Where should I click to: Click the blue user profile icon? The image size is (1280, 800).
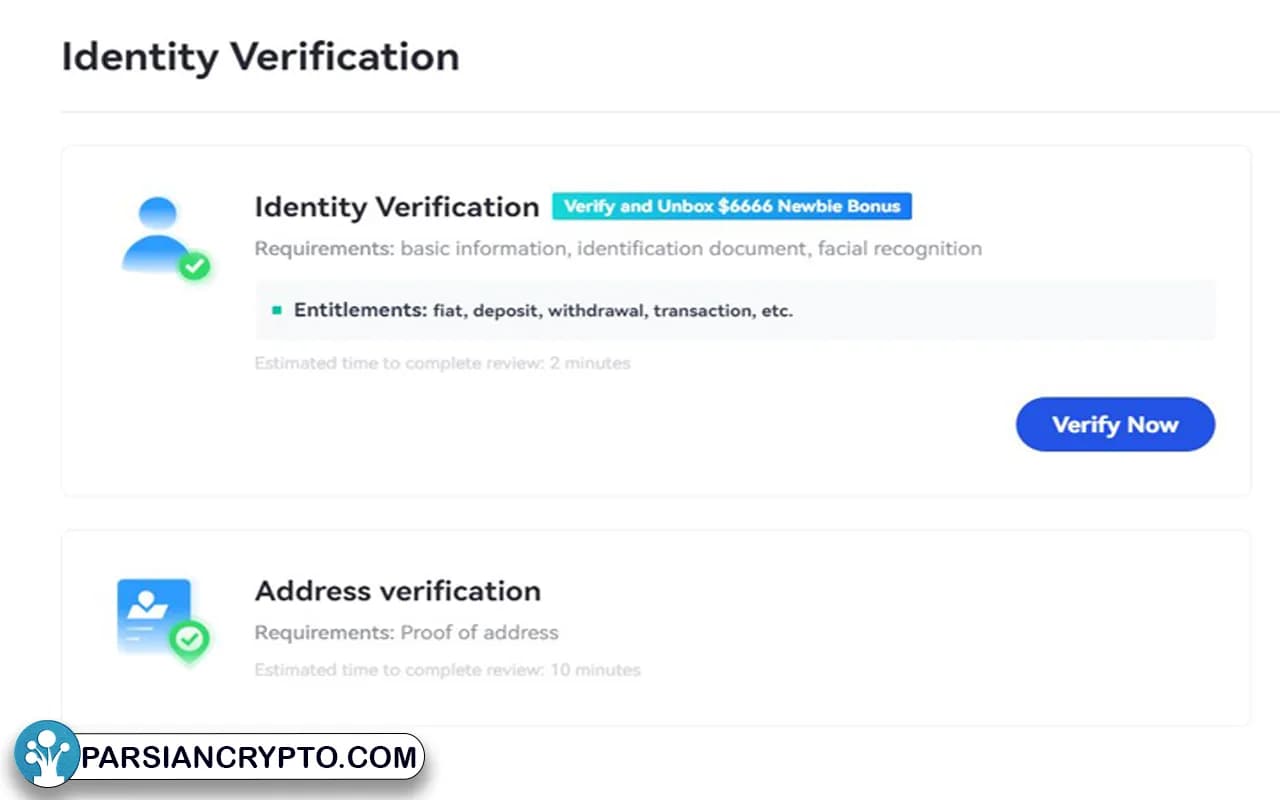coord(153,234)
